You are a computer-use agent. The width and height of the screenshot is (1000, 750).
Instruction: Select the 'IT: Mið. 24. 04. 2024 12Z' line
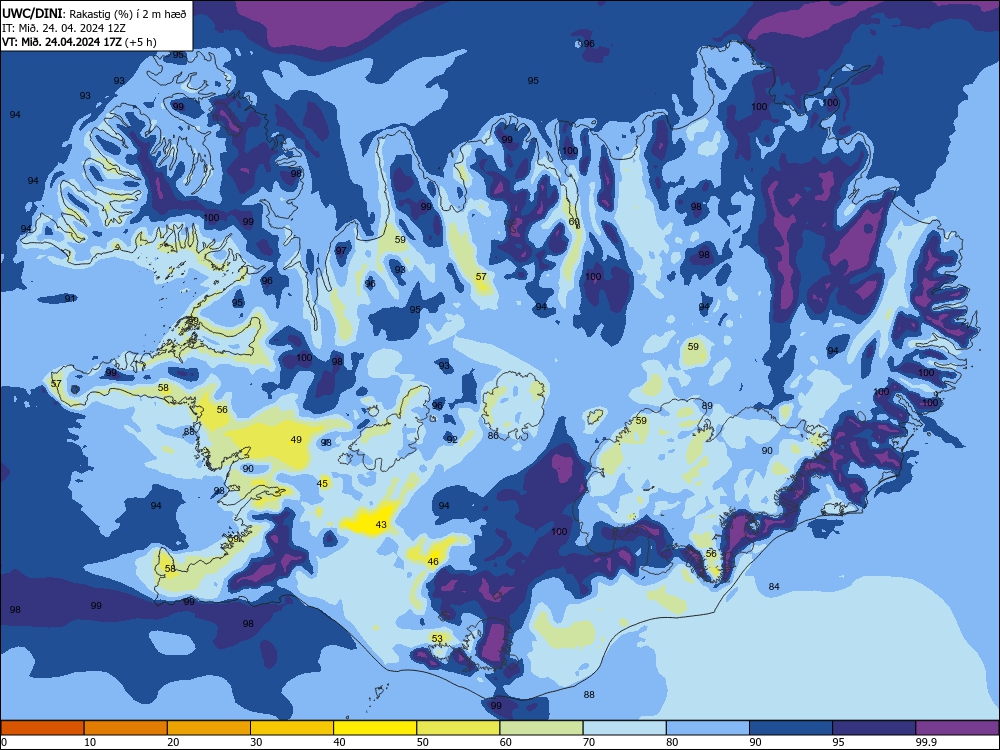point(64,28)
